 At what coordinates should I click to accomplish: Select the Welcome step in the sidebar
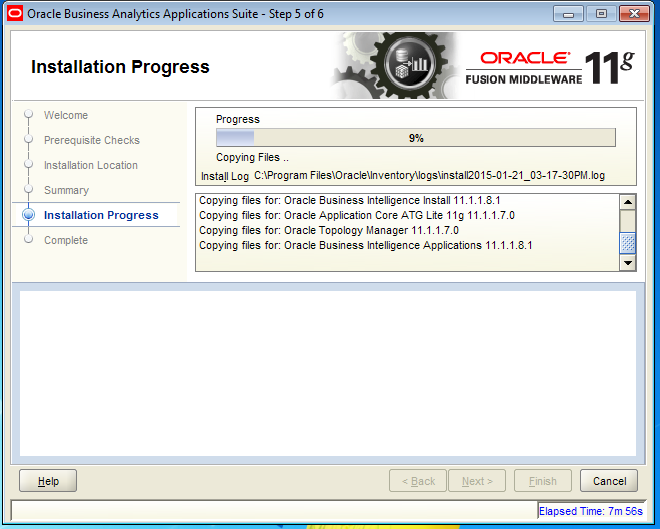click(x=66, y=115)
